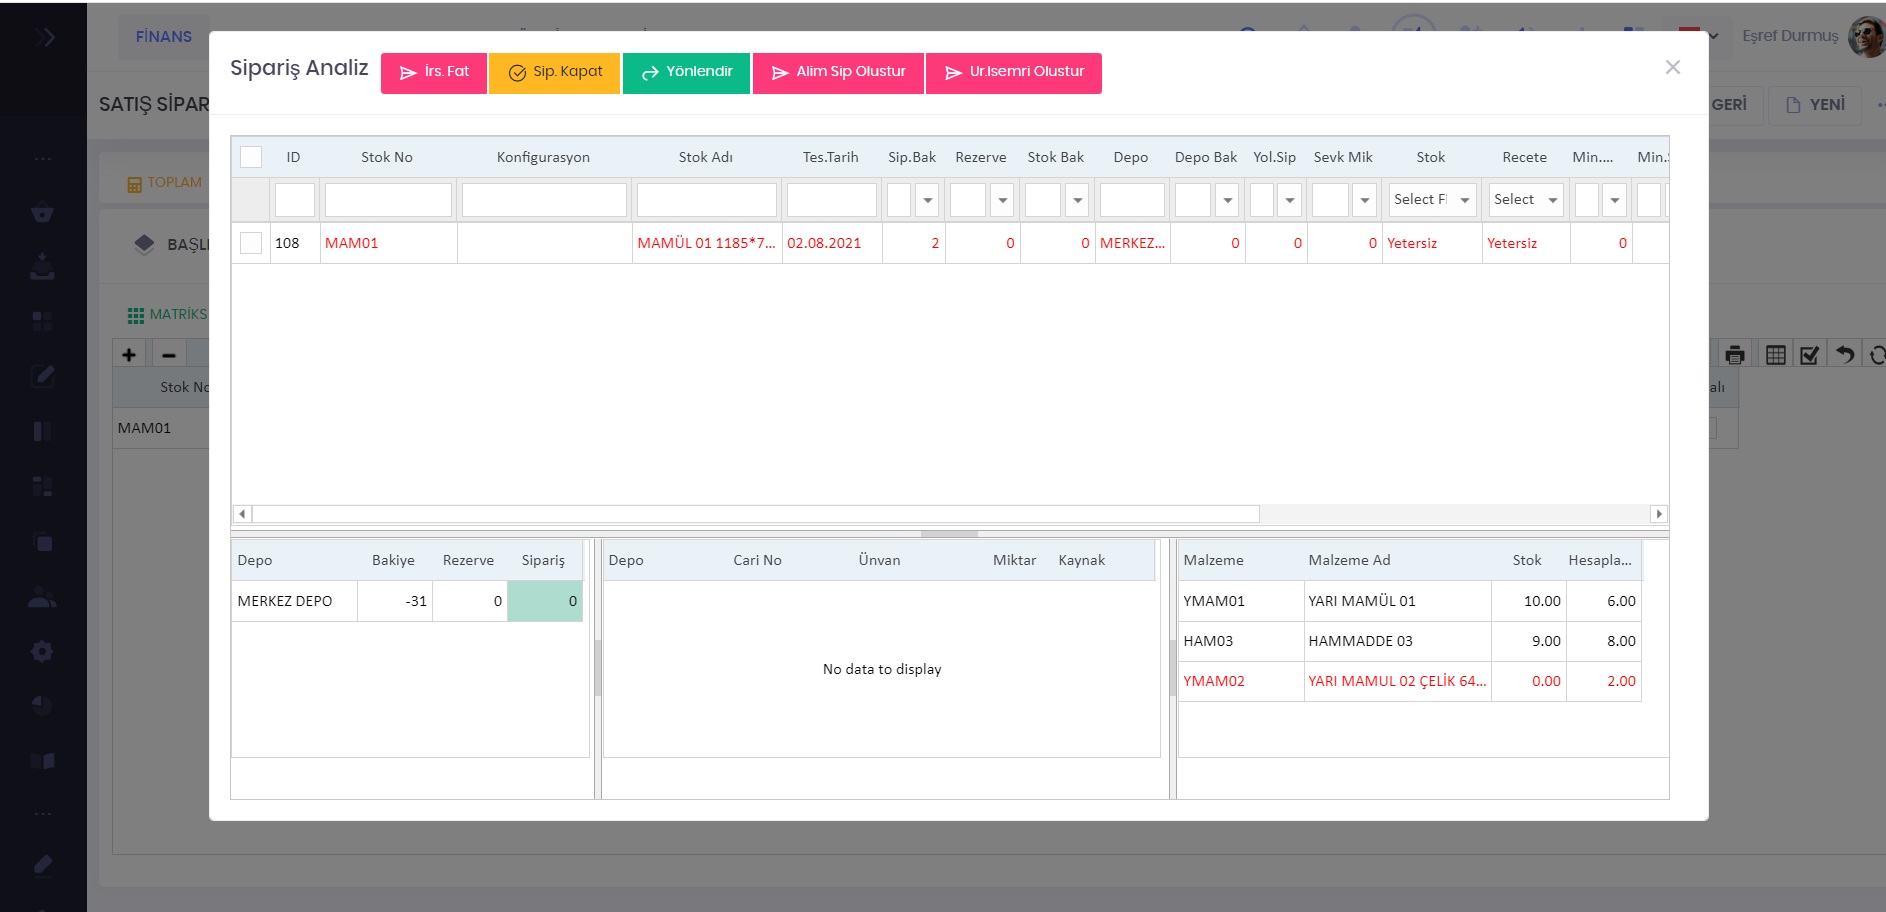Sort by the Tes.Tarih column header

pyautogui.click(x=830, y=157)
